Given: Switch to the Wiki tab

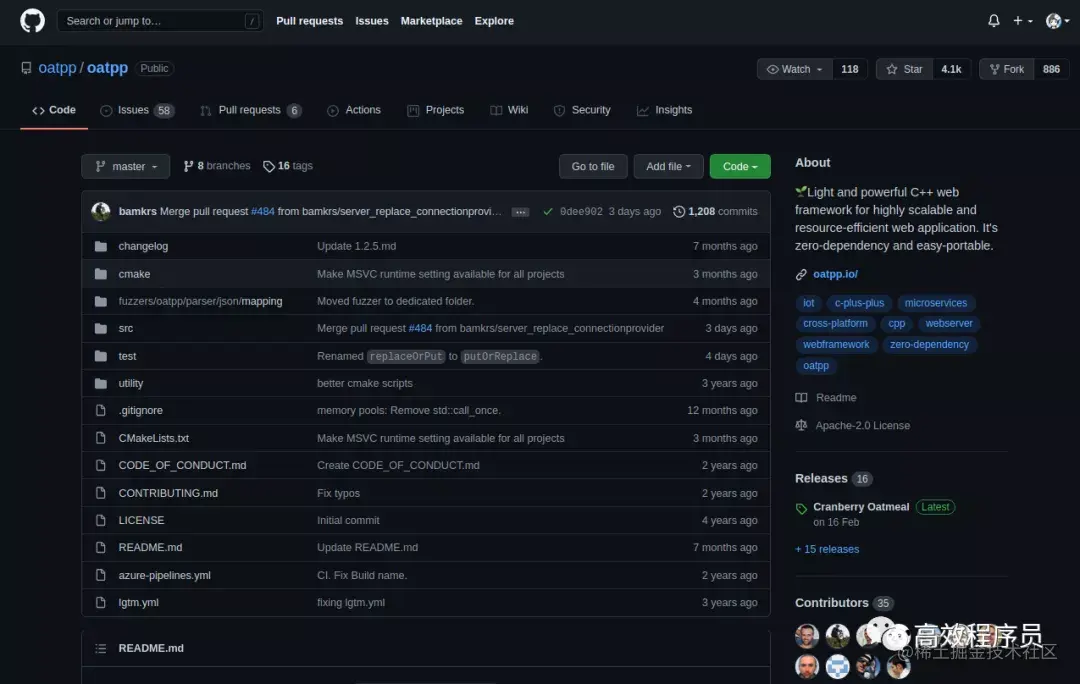Looking at the screenshot, I should click(509, 110).
